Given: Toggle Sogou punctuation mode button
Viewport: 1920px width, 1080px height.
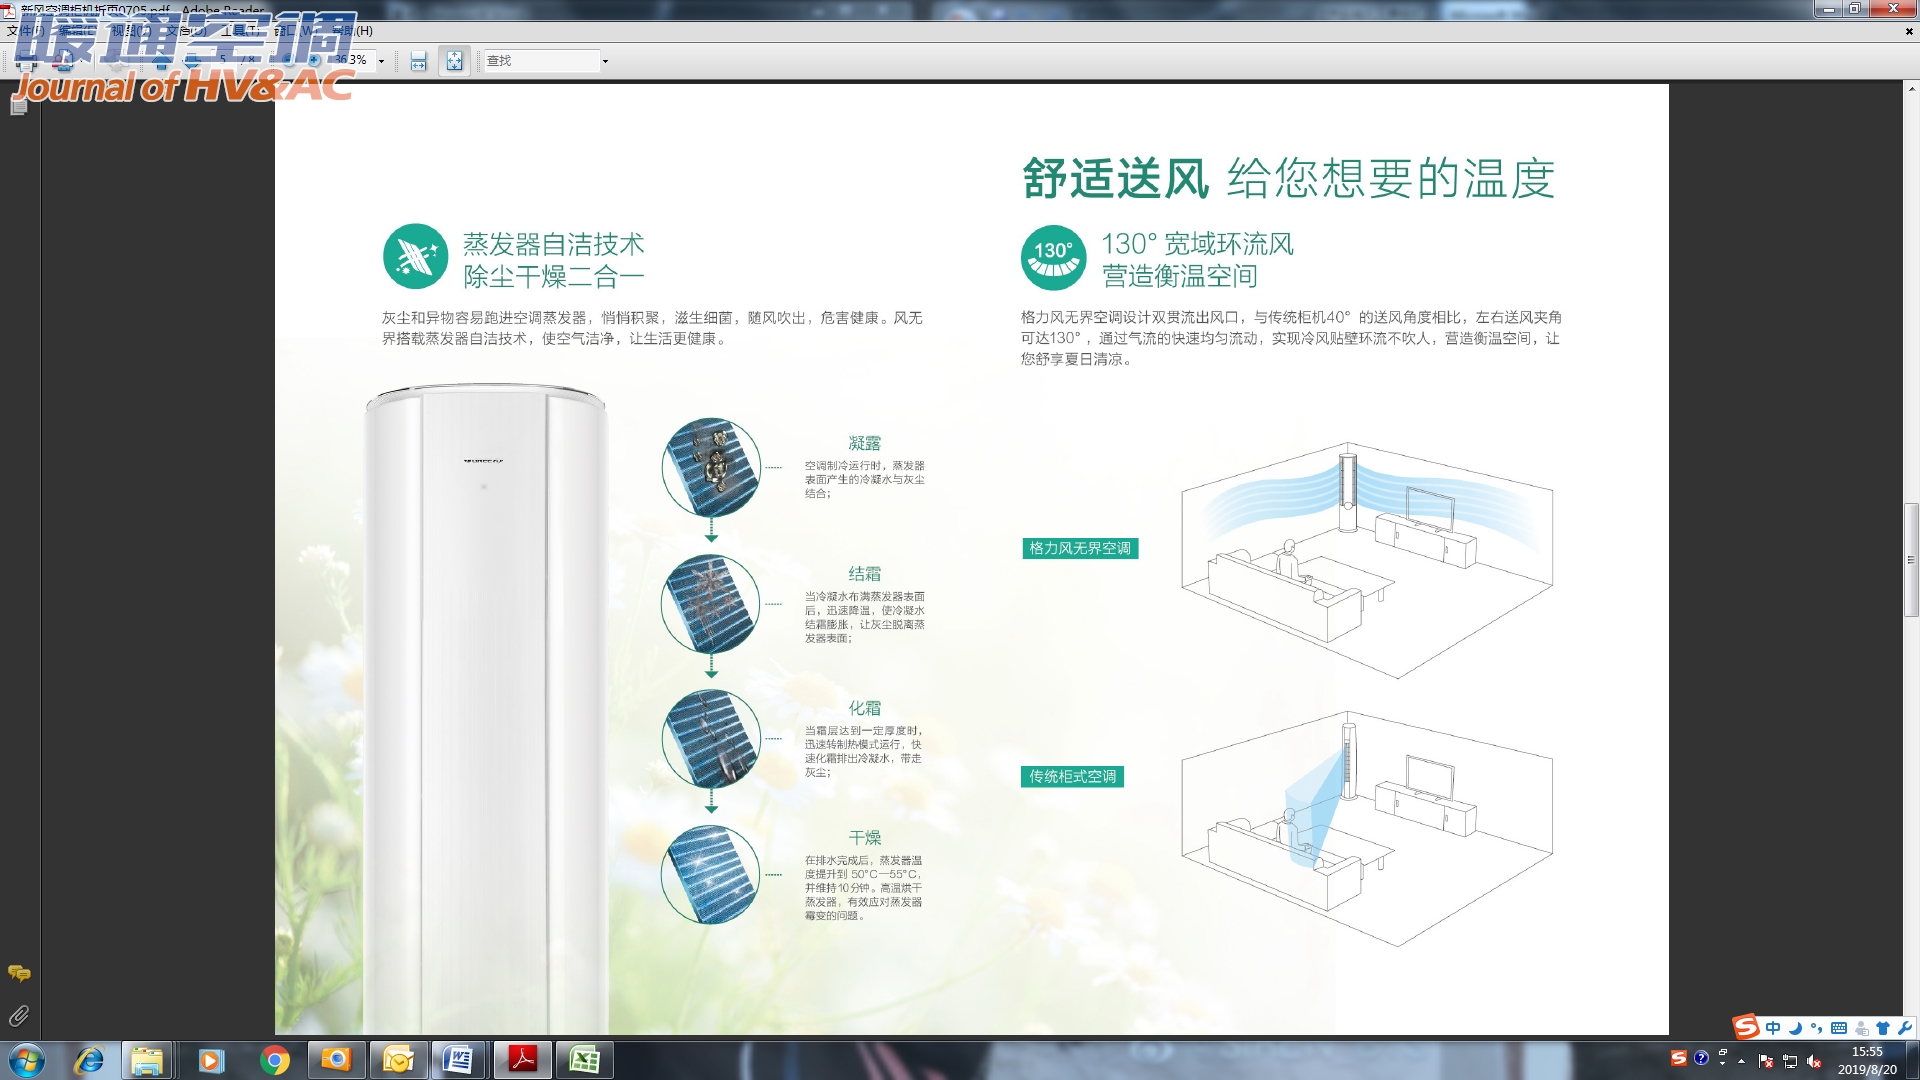Looking at the screenshot, I should 1816,1028.
